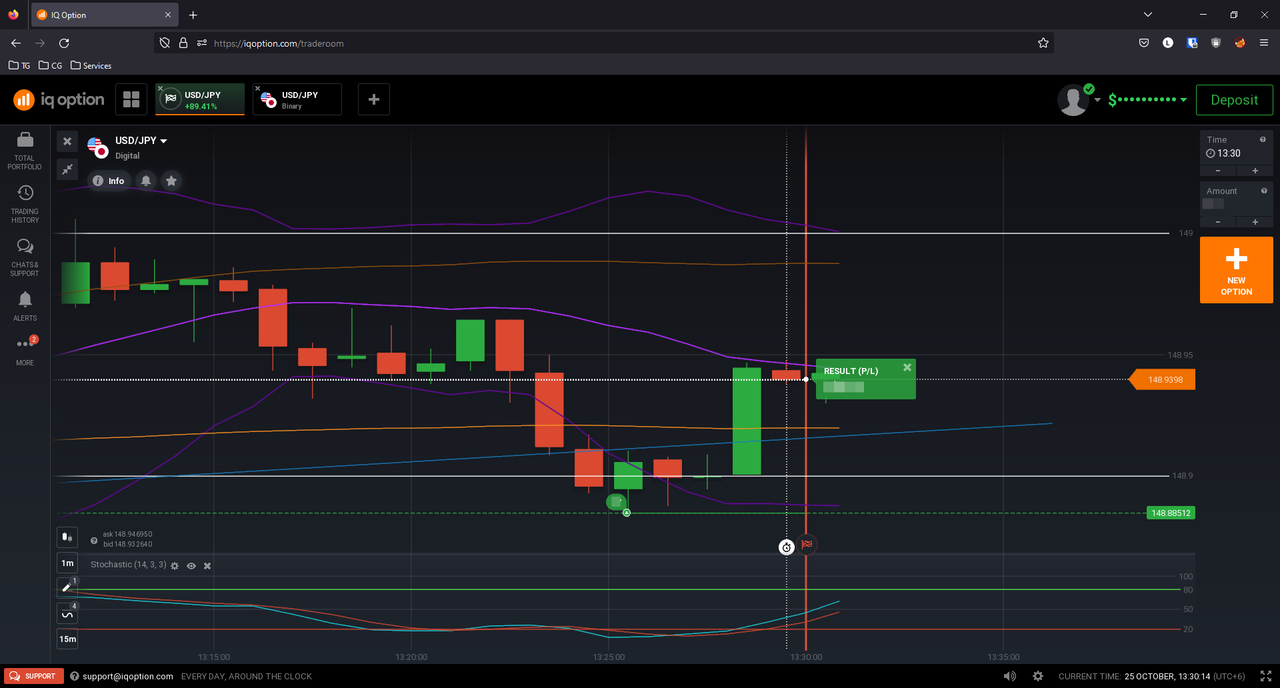Switch to USD/JPY Digital tab
The width and height of the screenshot is (1280, 688).
pyautogui.click(x=200, y=100)
